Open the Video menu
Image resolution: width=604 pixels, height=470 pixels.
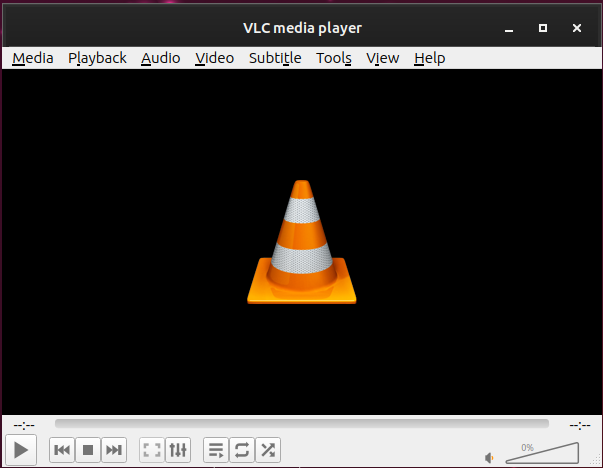click(215, 58)
